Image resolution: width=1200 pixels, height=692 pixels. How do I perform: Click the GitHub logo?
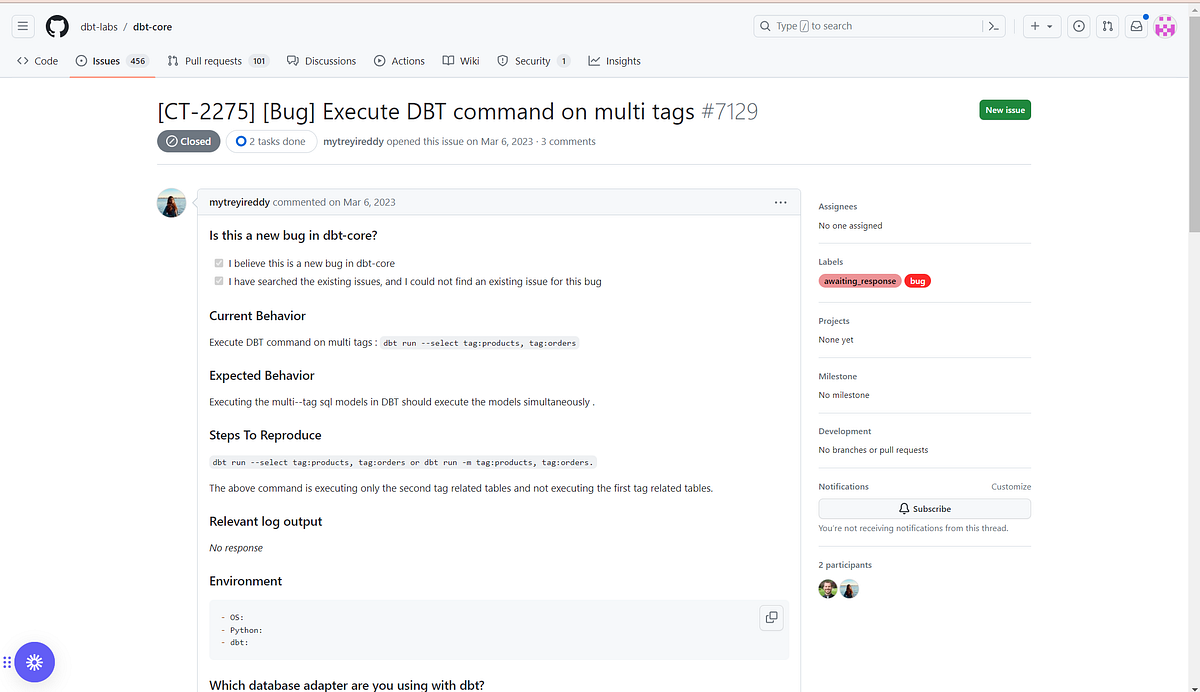(57, 25)
